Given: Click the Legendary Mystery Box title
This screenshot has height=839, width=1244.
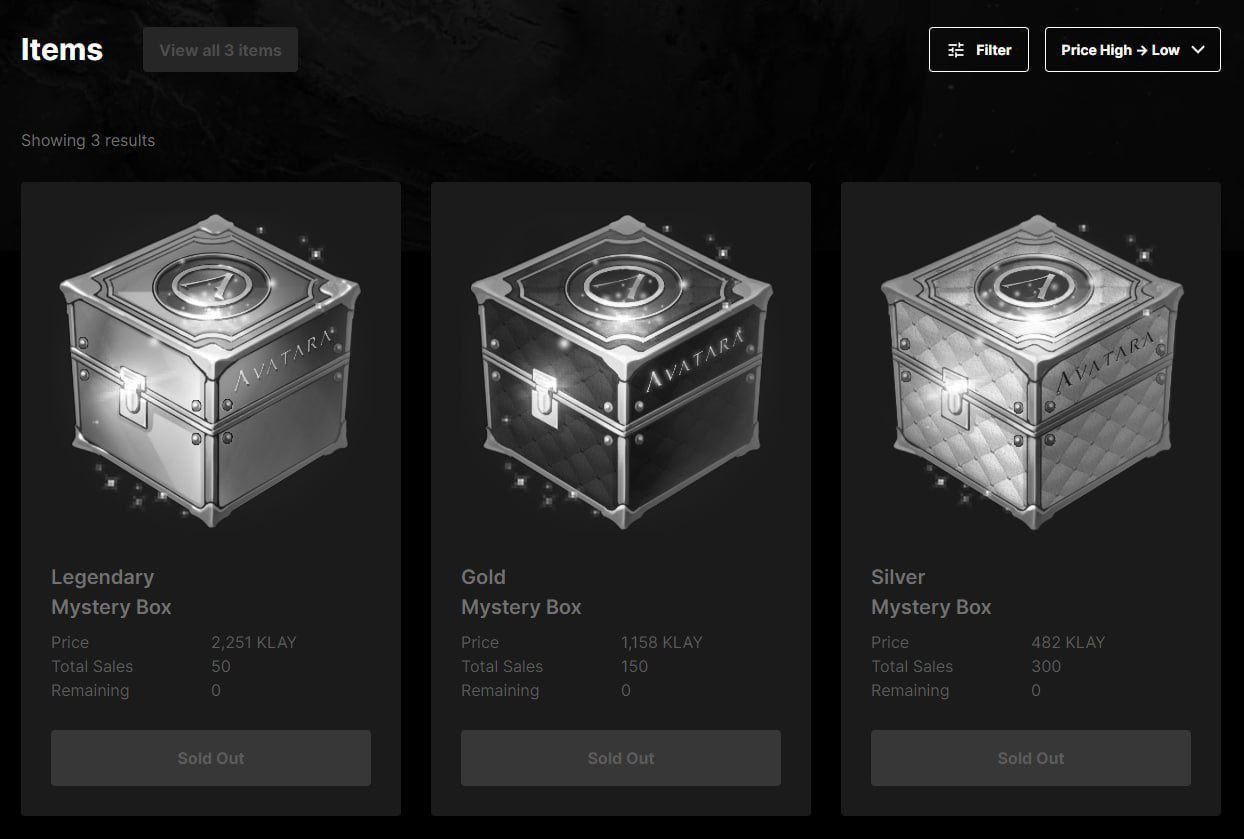Looking at the screenshot, I should click(x=111, y=592).
